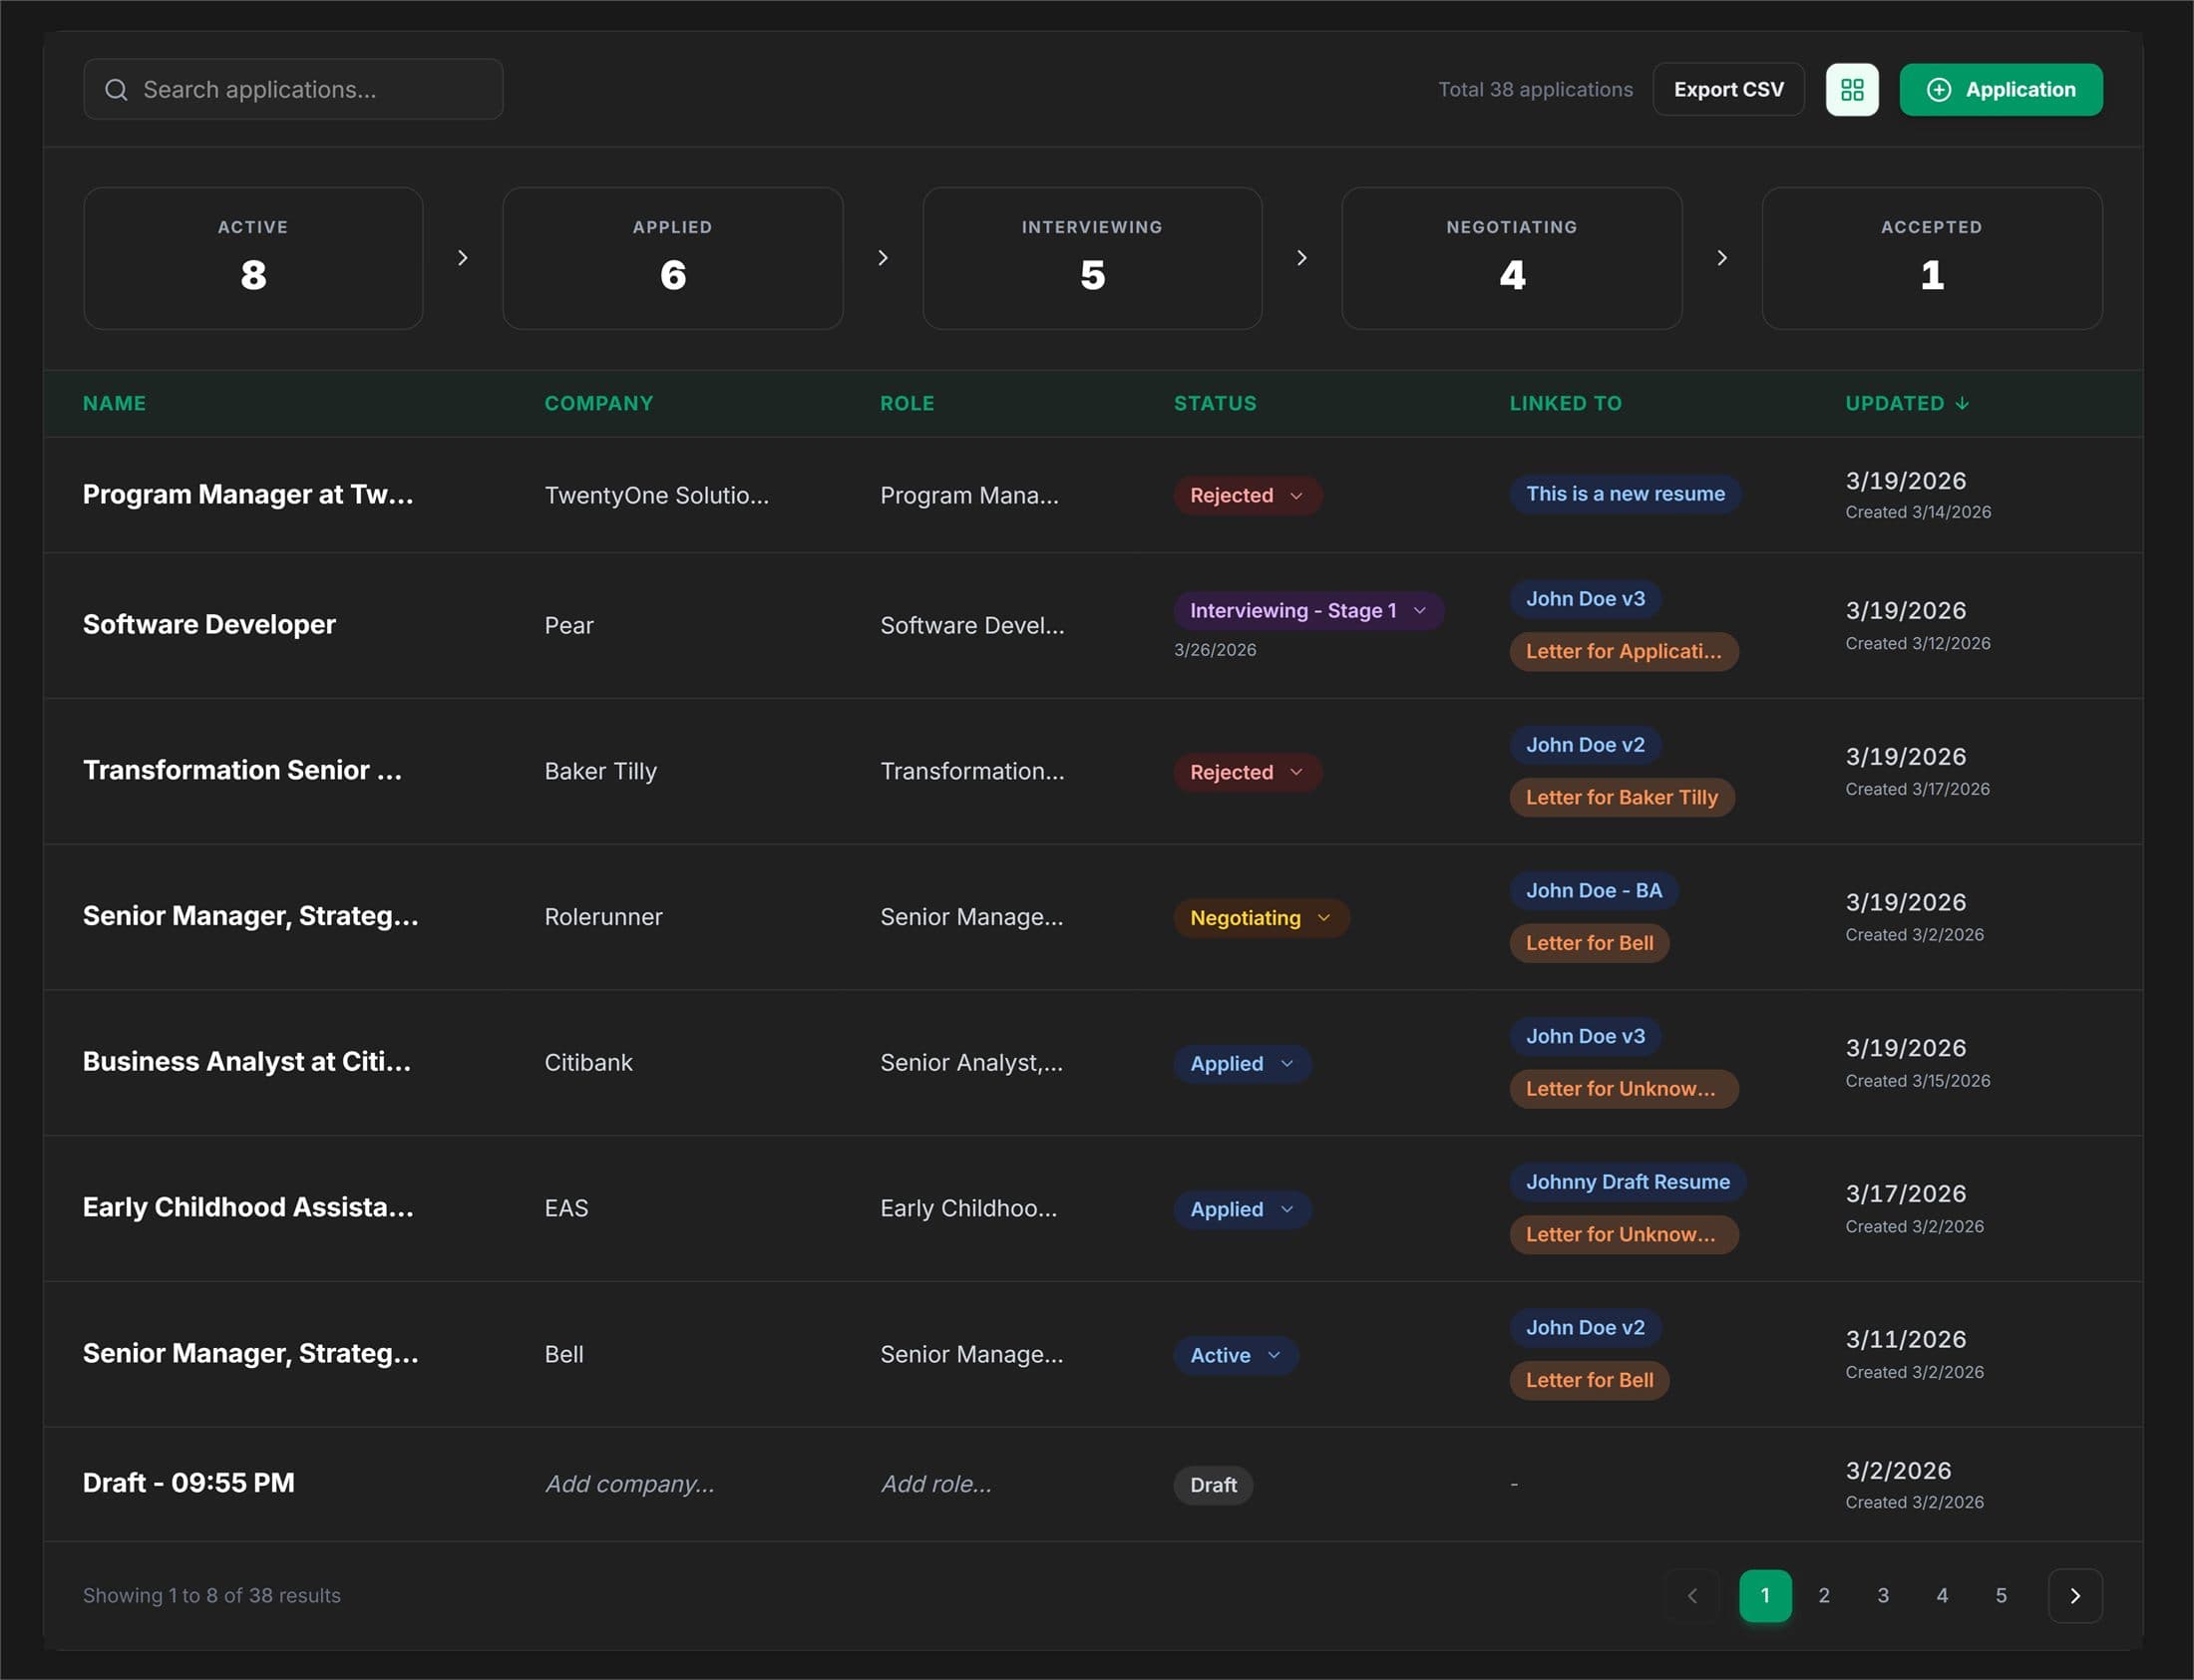Screen dimensions: 2194x1680
Task: Open 'Transformation Senior ...' application
Action: 242,771
